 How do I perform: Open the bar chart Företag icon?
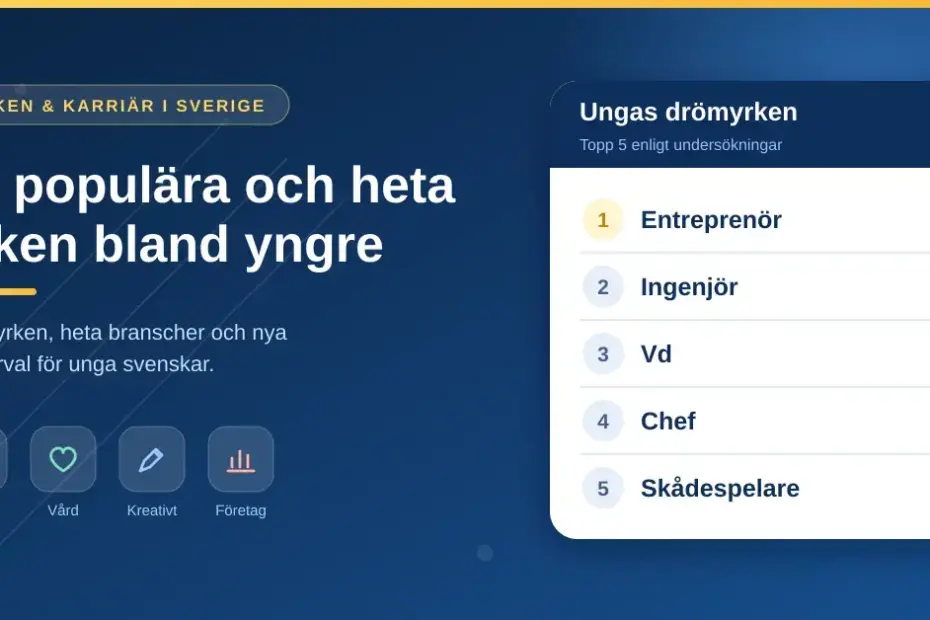click(241, 459)
